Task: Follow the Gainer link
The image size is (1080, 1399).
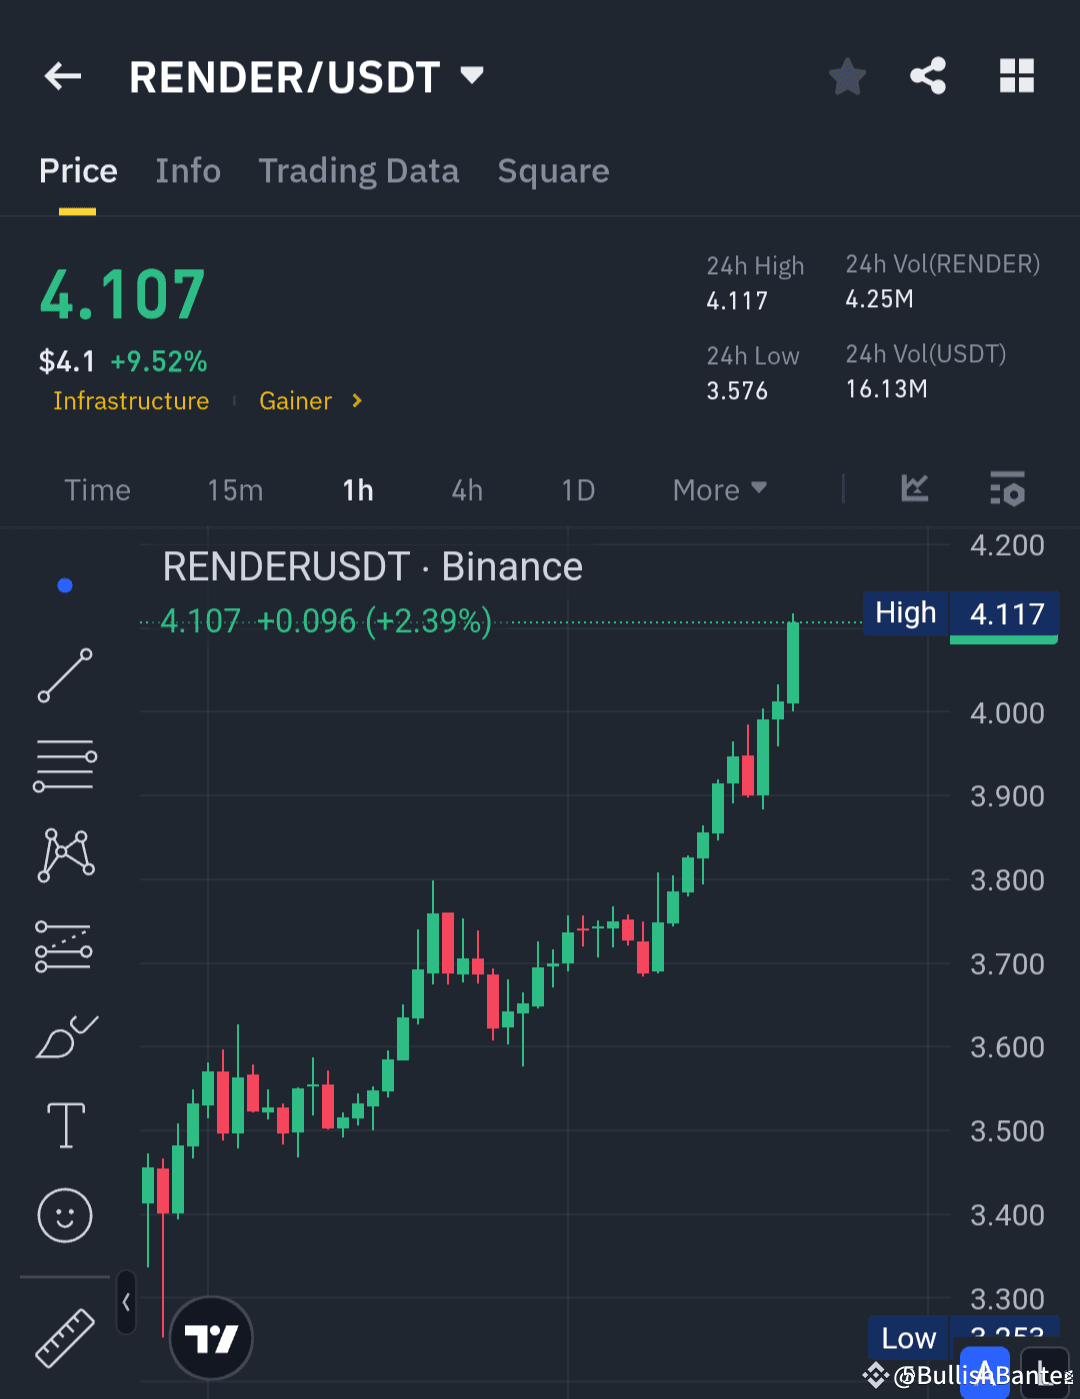Action: coord(295,401)
